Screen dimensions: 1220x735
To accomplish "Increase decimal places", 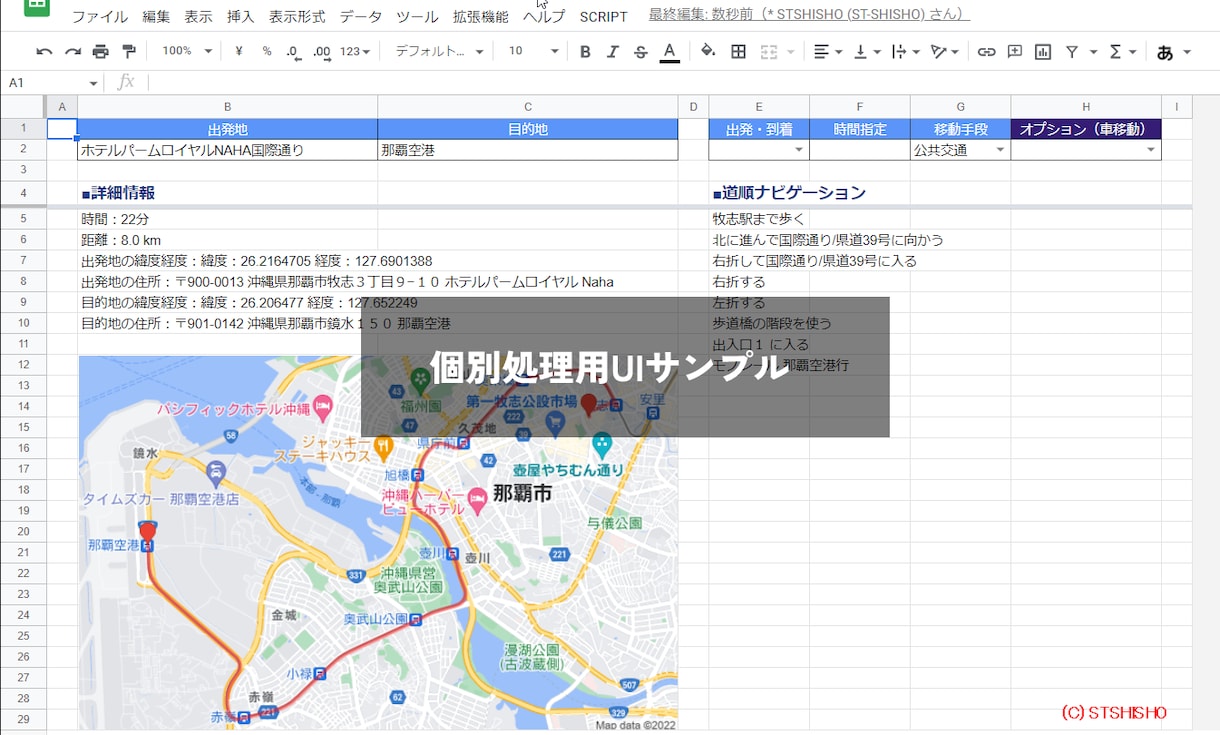I will tap(322, 51).
